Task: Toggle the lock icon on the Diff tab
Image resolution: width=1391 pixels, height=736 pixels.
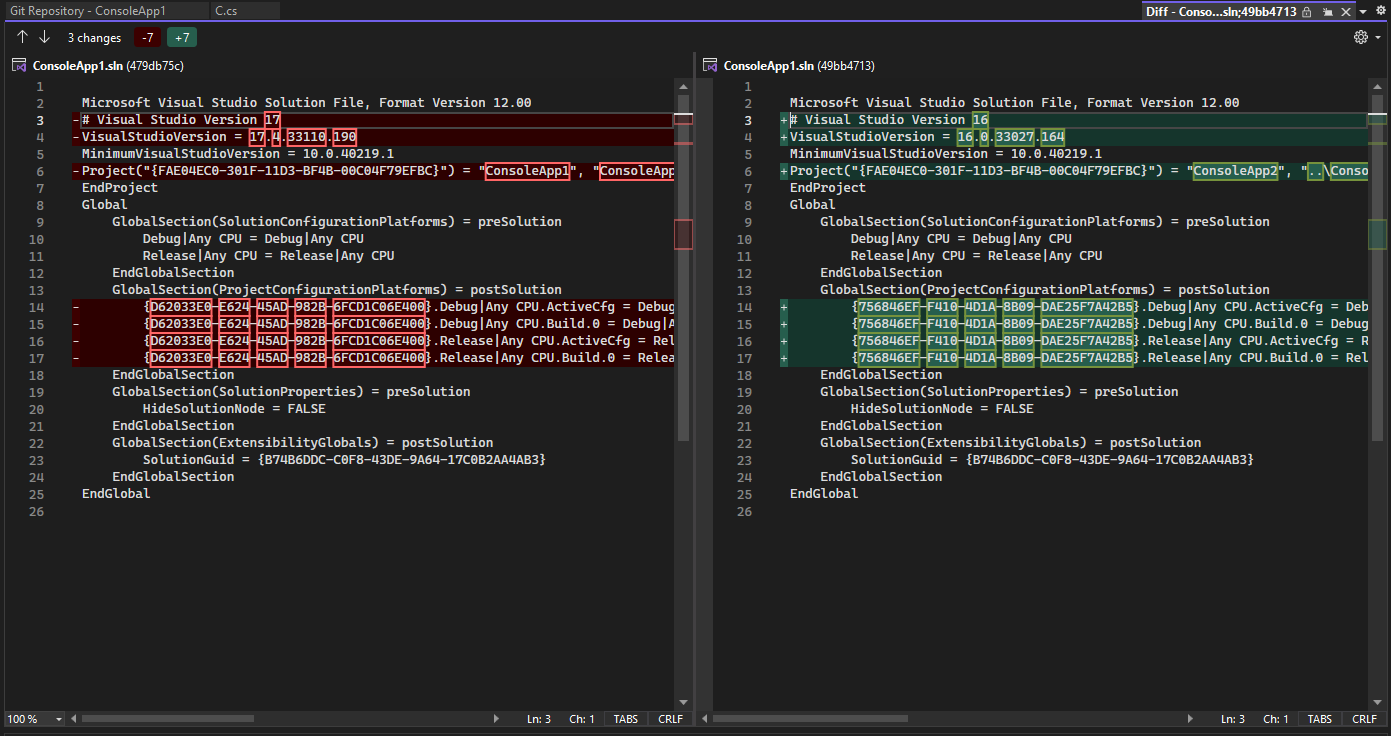Action: (1306, 11)
